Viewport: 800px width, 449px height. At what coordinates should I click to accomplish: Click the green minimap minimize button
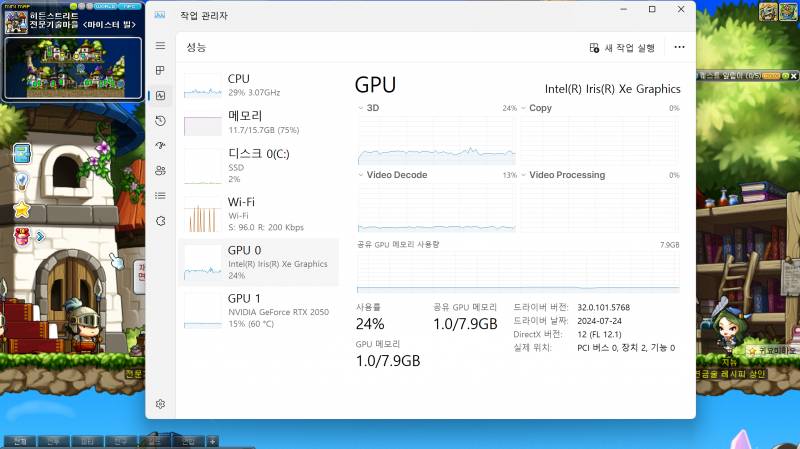pos(73,6)
